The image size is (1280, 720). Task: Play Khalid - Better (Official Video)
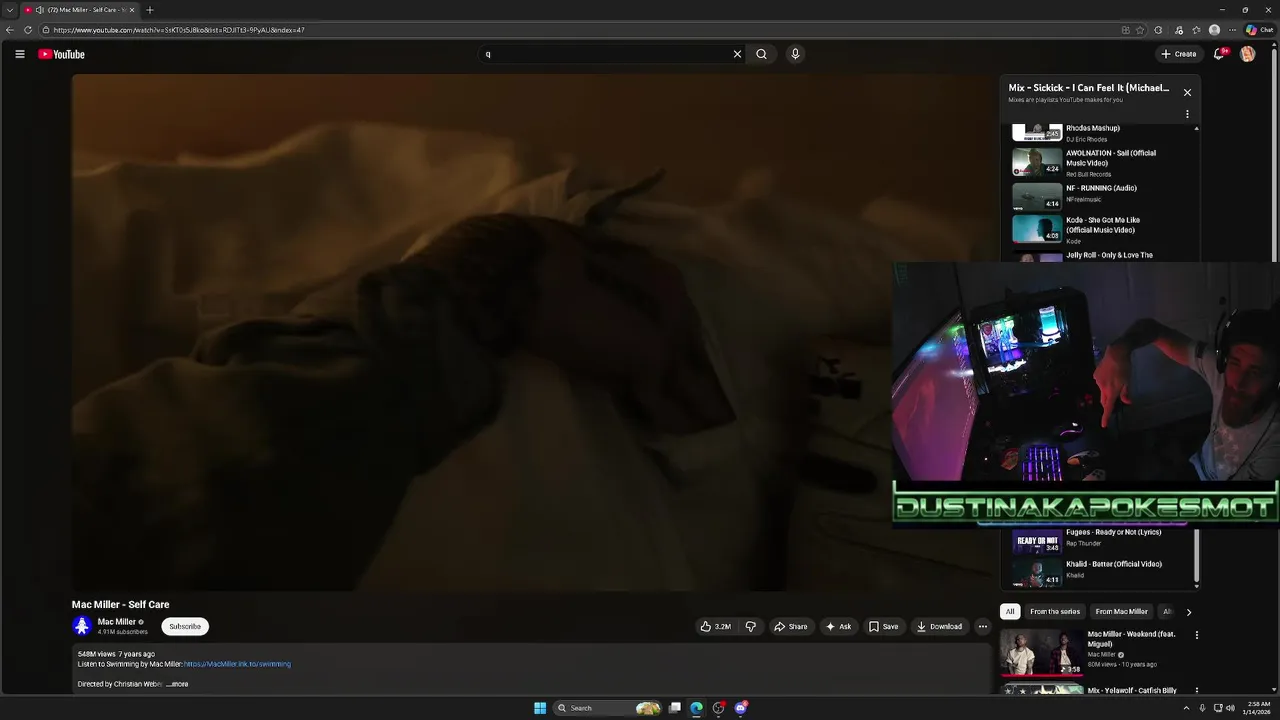pyautogui.click(x=1098, y=572)
